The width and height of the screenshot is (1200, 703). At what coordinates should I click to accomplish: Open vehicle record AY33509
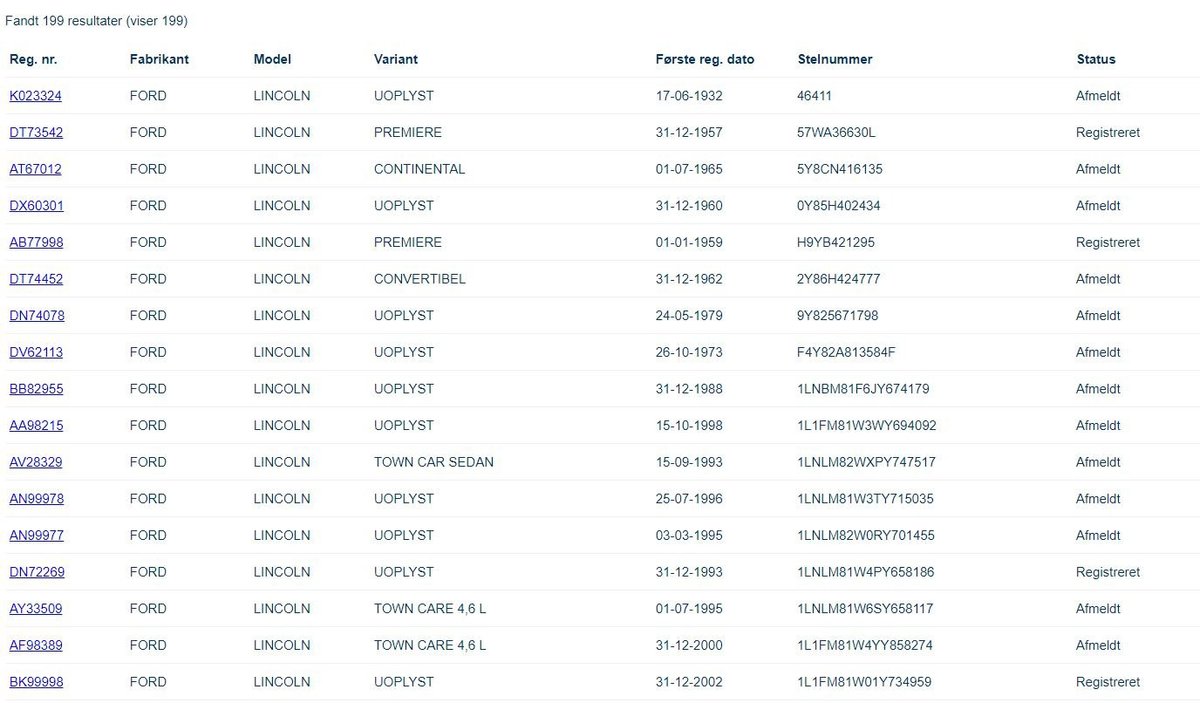[x=36, y=609]
